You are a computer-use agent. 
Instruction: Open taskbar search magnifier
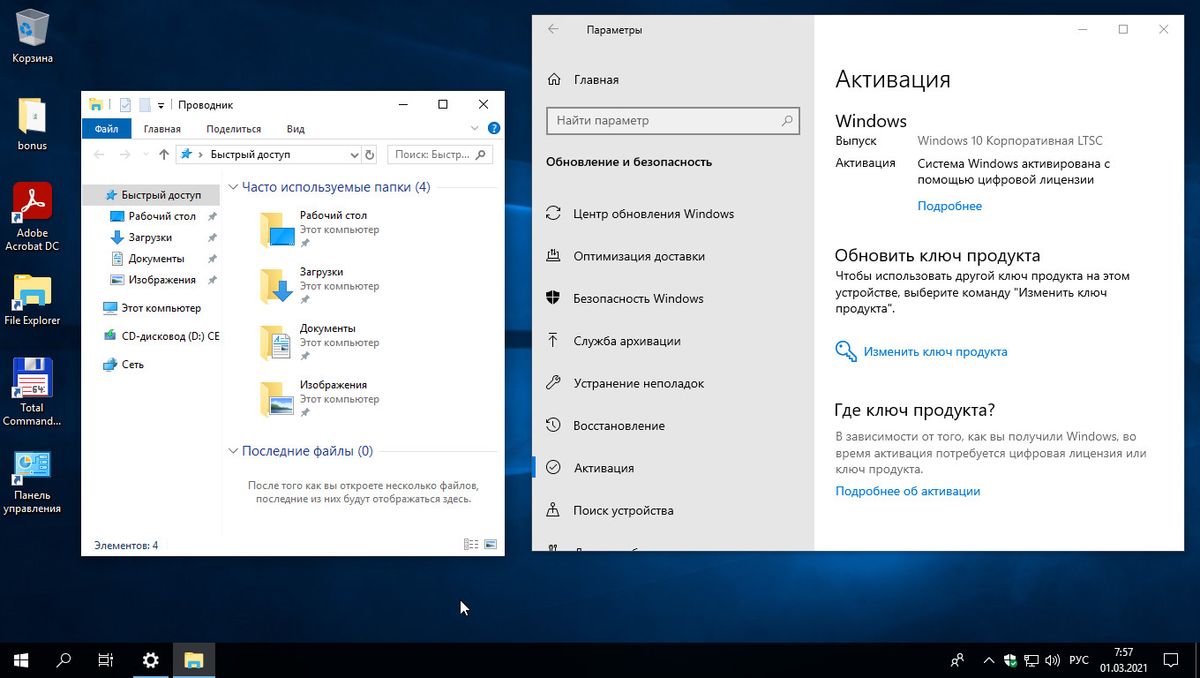pyautogui.click(x=64, y=660)
